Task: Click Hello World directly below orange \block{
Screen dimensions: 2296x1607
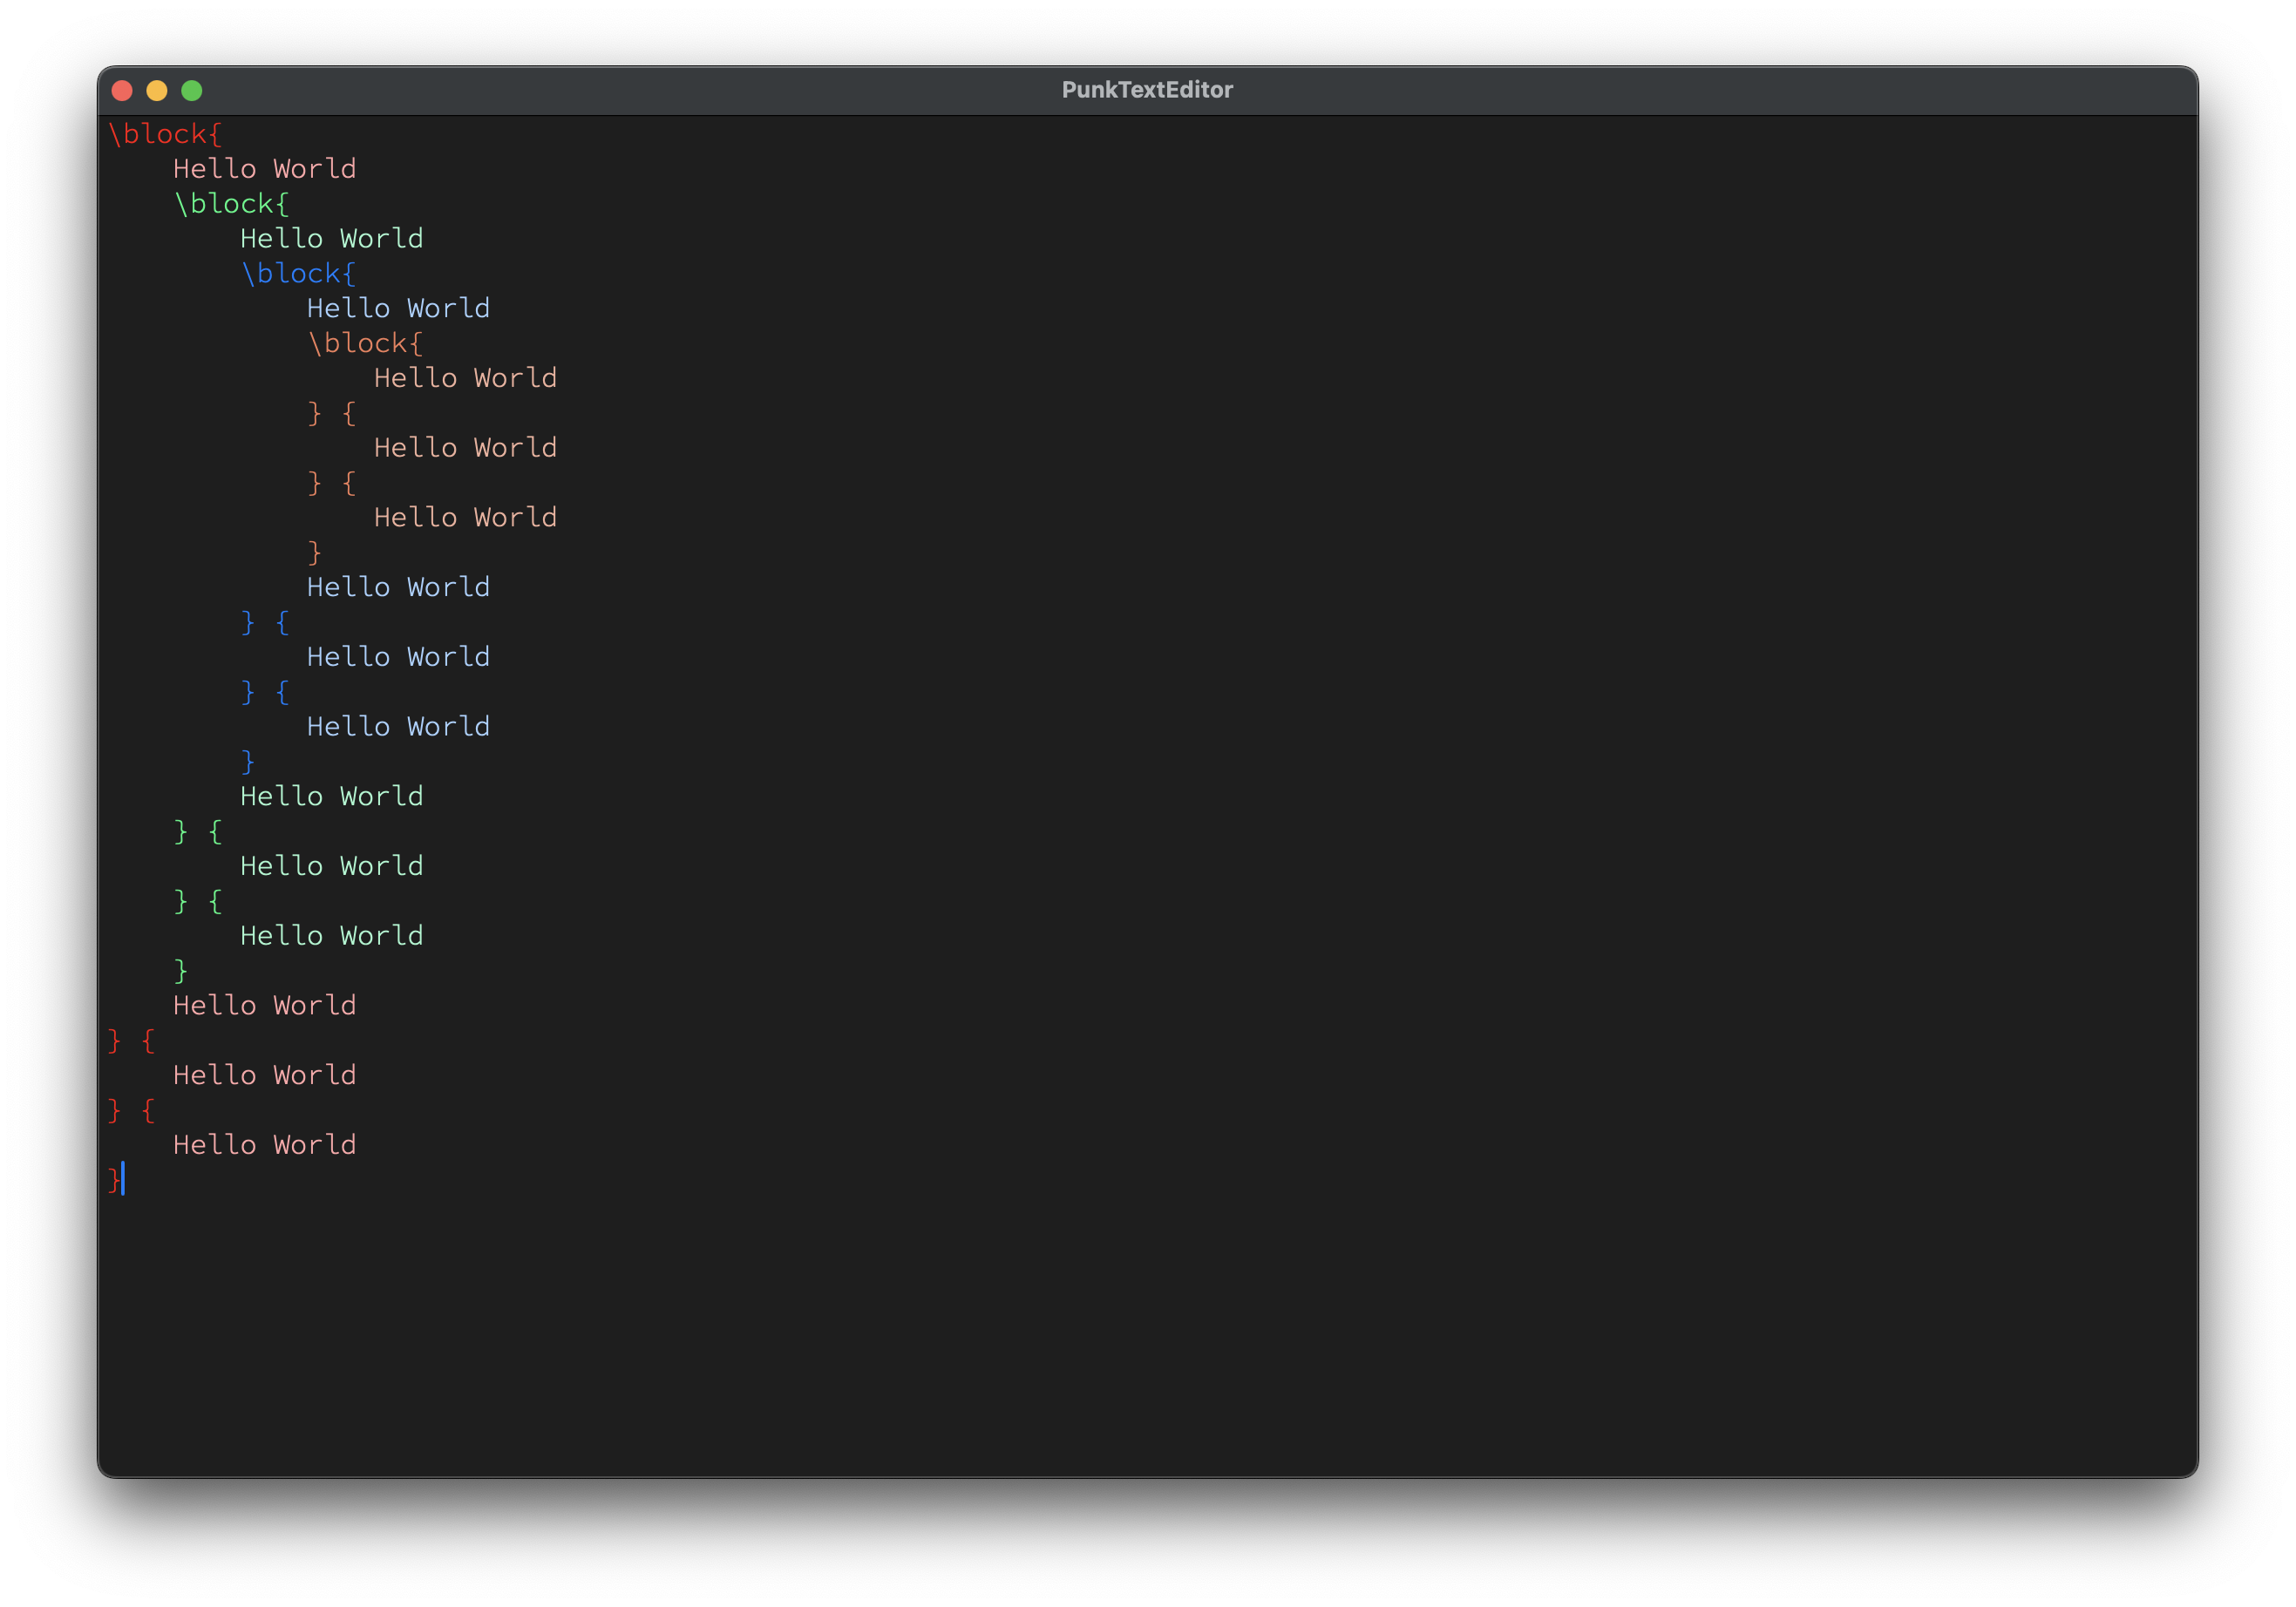Action: 465,378
